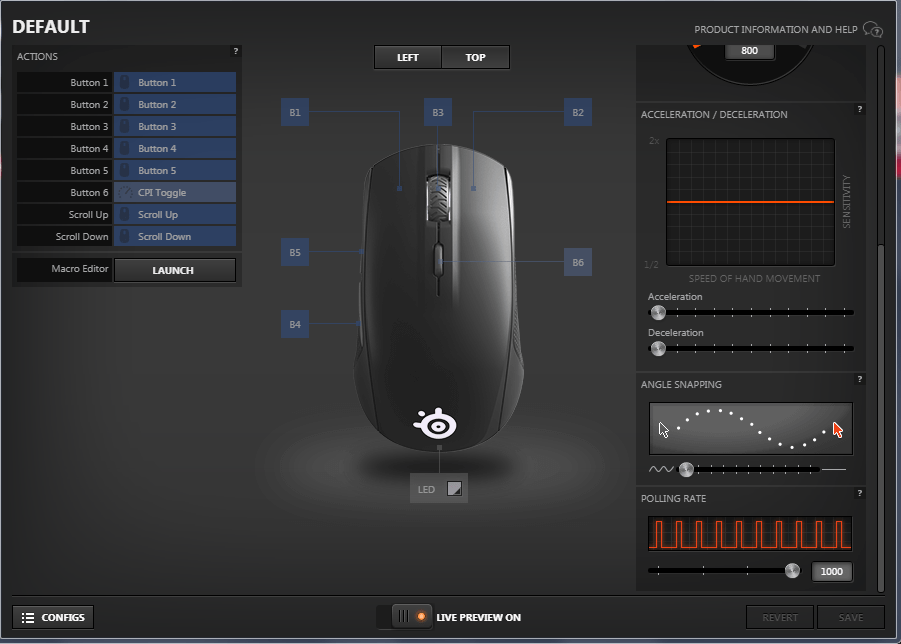The height and width of the screenshot is (644, 901).
Task: Click the B1 button label on mouse diagram
Action: click(295, 113)
